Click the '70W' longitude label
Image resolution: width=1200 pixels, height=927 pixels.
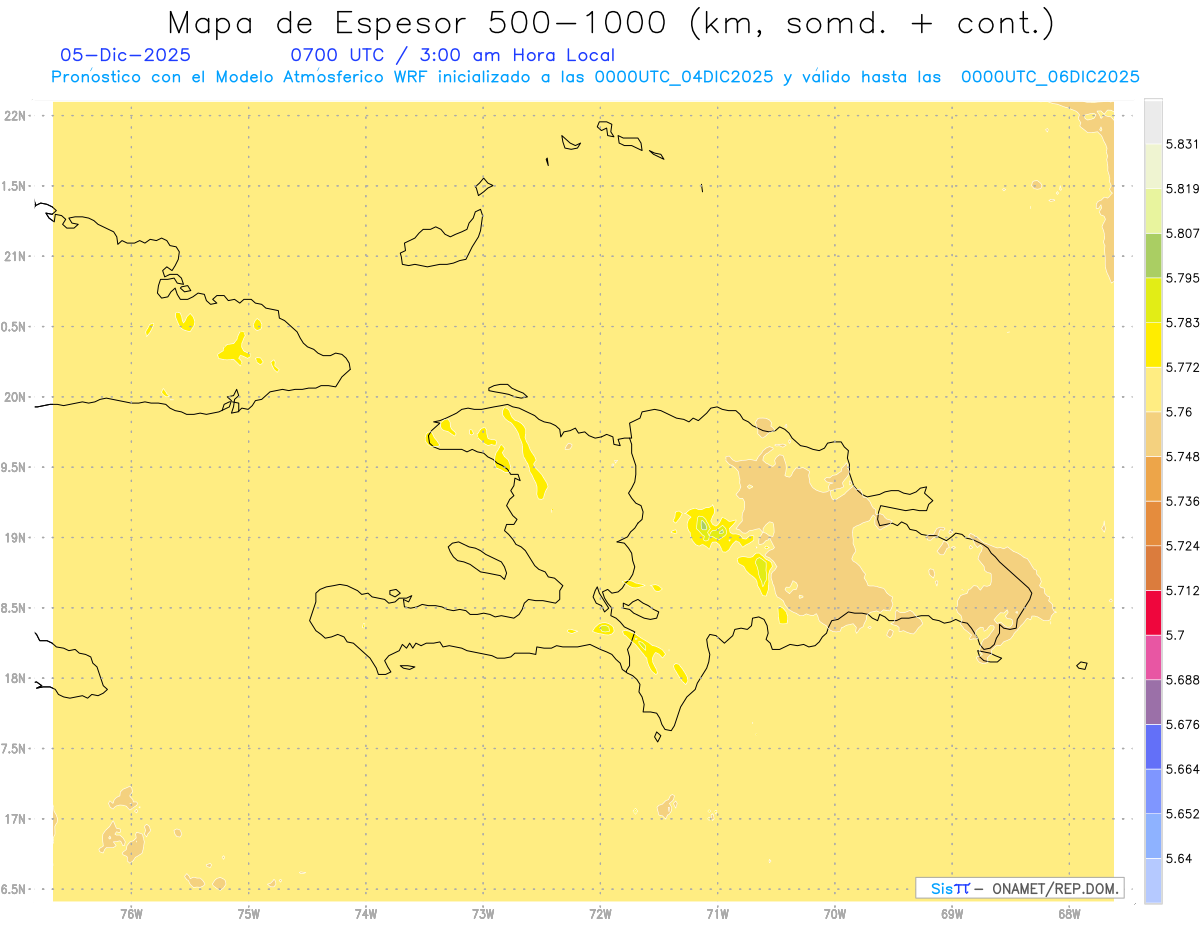coord(835,913)
